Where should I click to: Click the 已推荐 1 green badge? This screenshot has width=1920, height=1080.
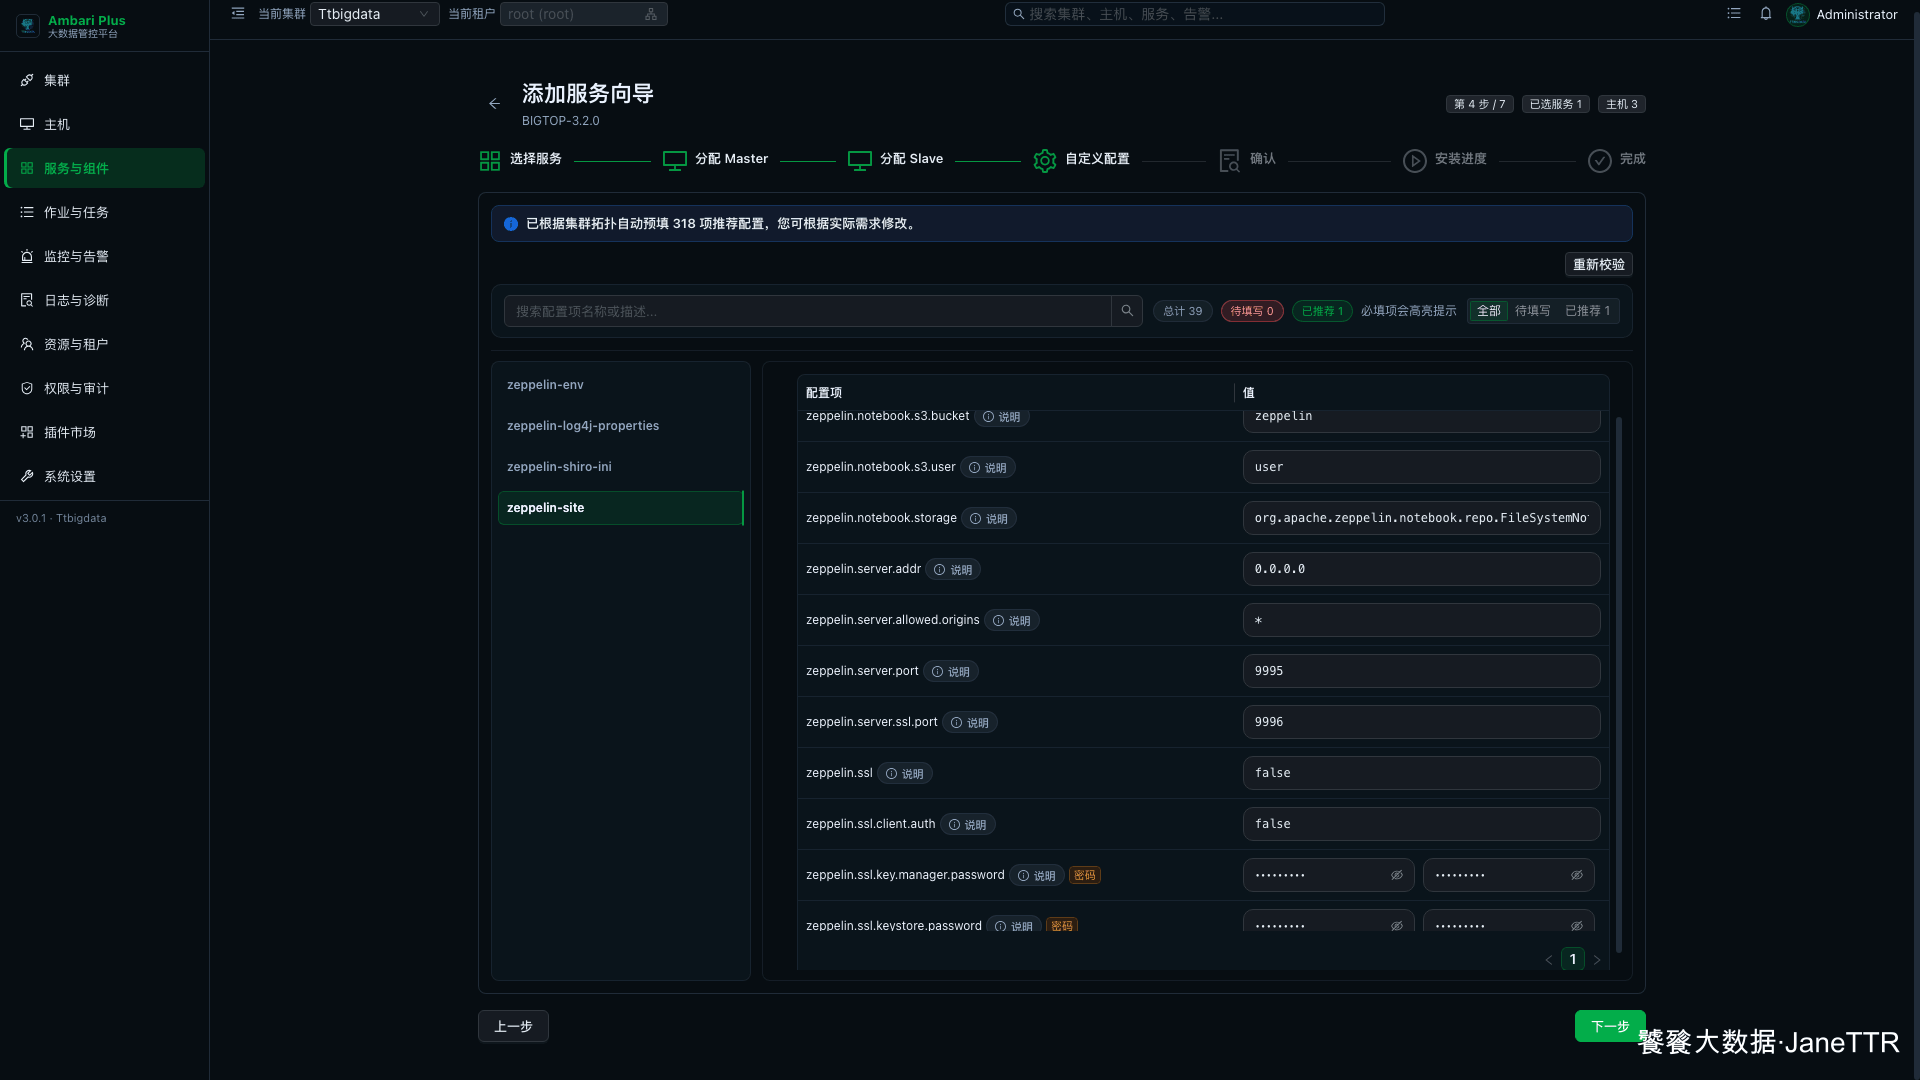[x=1322, y=311]
